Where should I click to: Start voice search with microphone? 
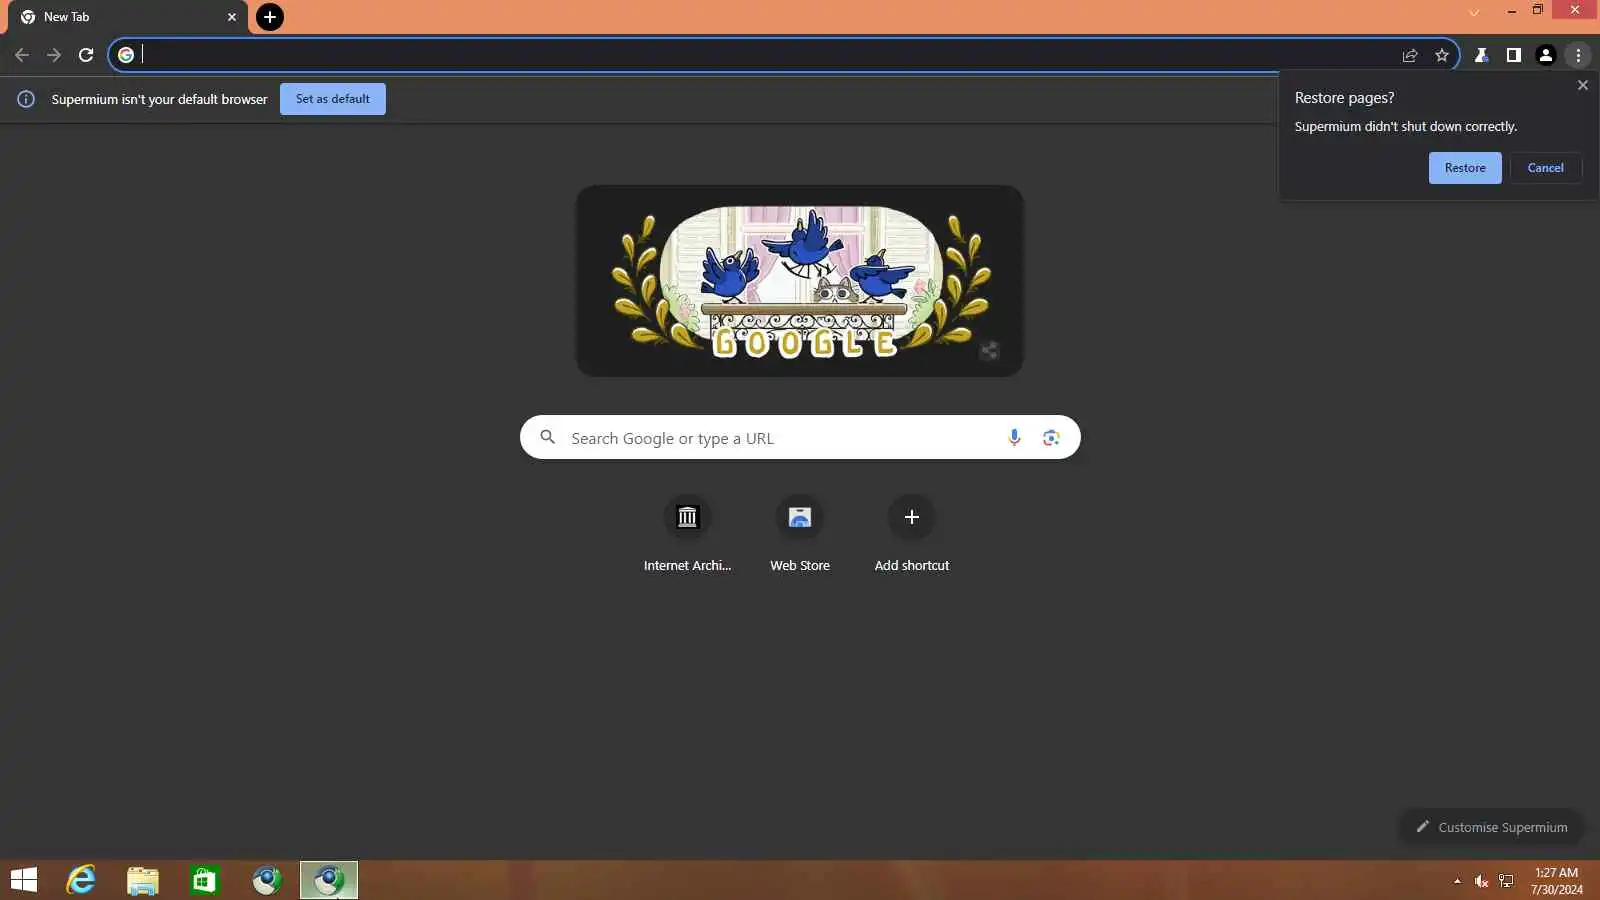coord(1014,438)
